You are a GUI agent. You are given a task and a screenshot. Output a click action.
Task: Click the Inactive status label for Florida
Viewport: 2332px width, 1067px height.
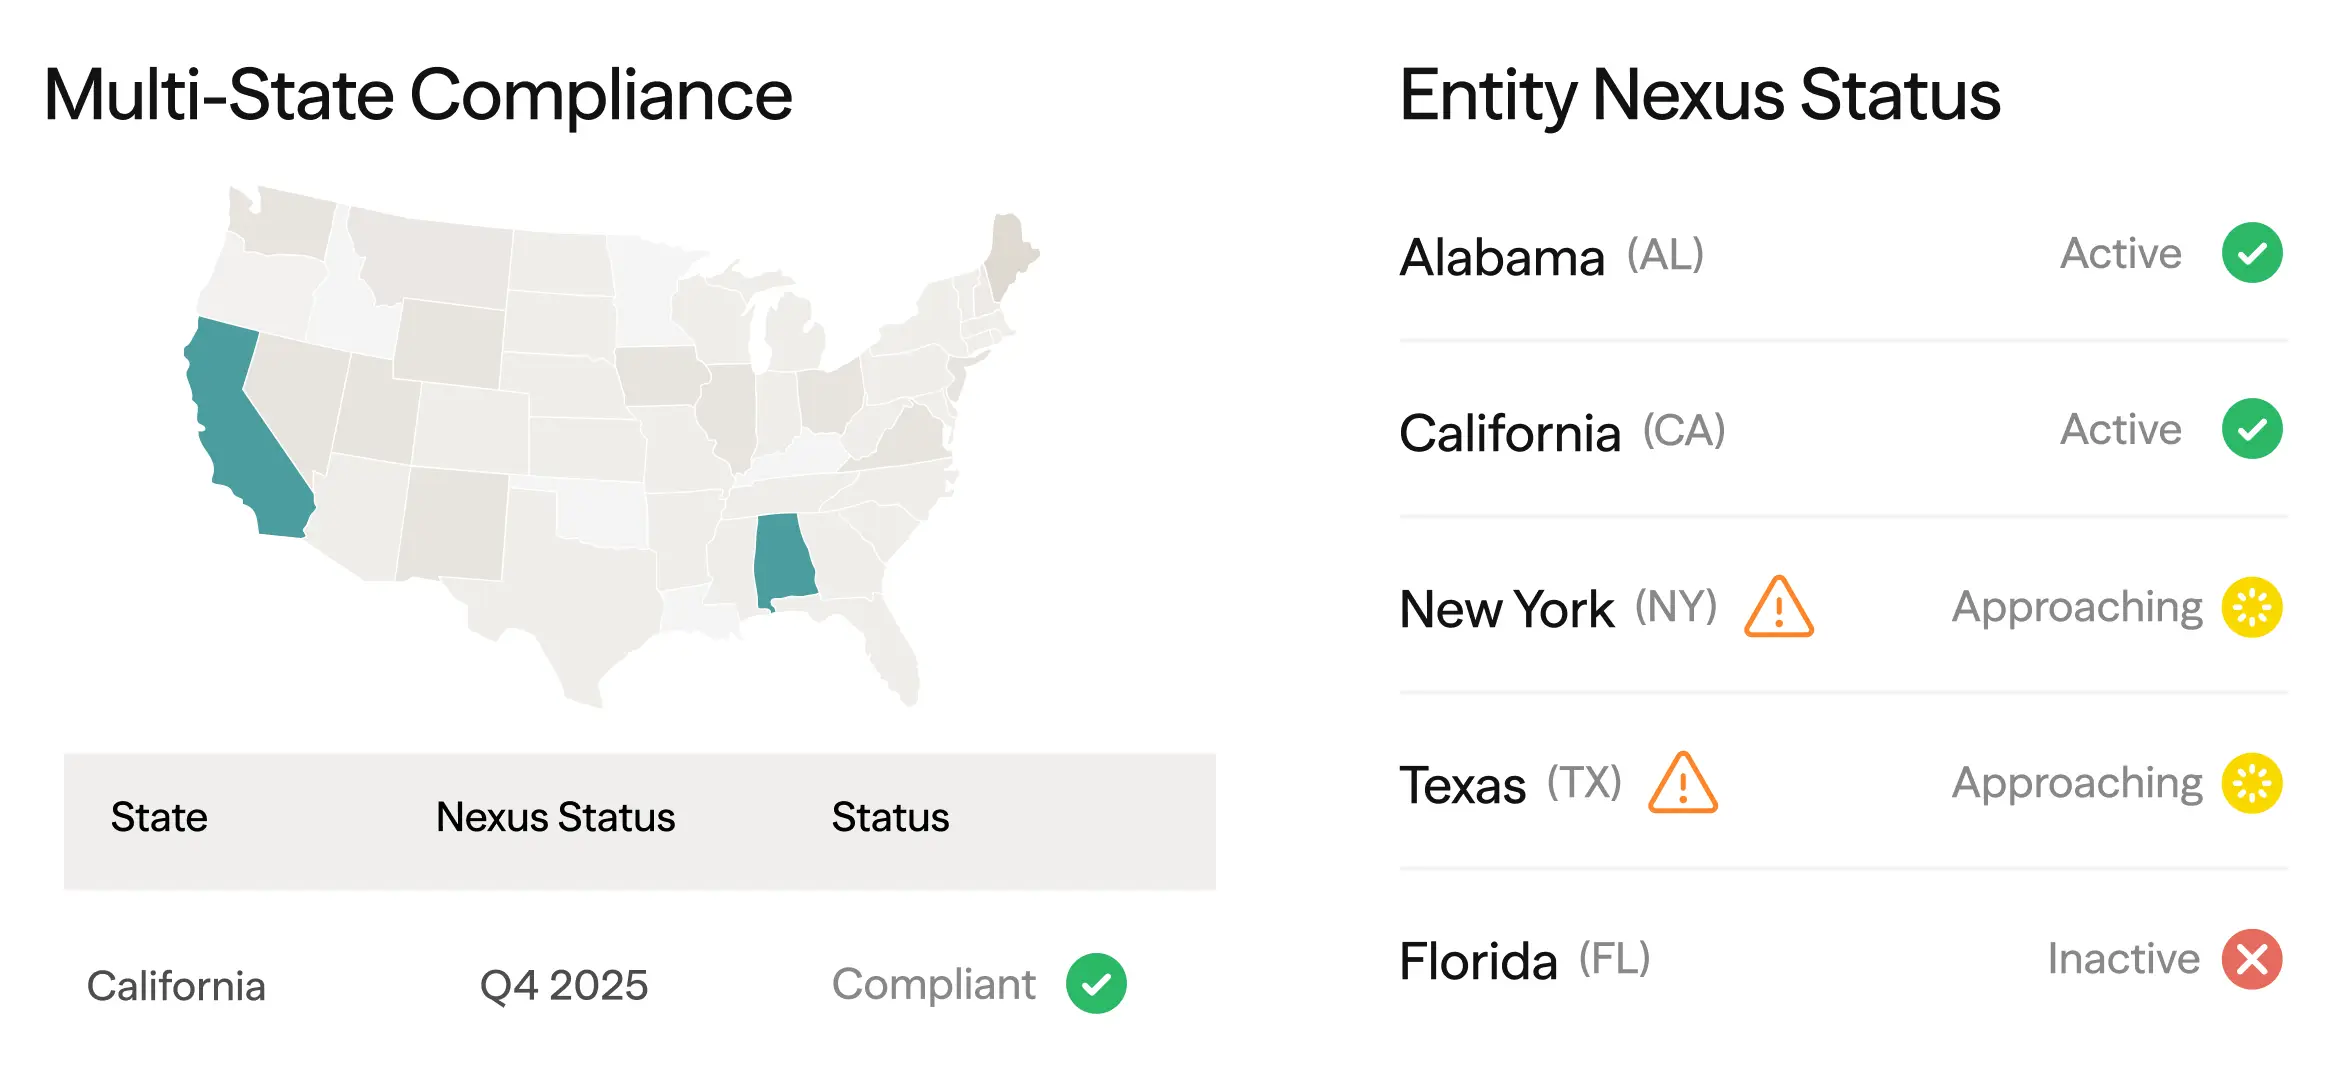(x=2123, y=959)
